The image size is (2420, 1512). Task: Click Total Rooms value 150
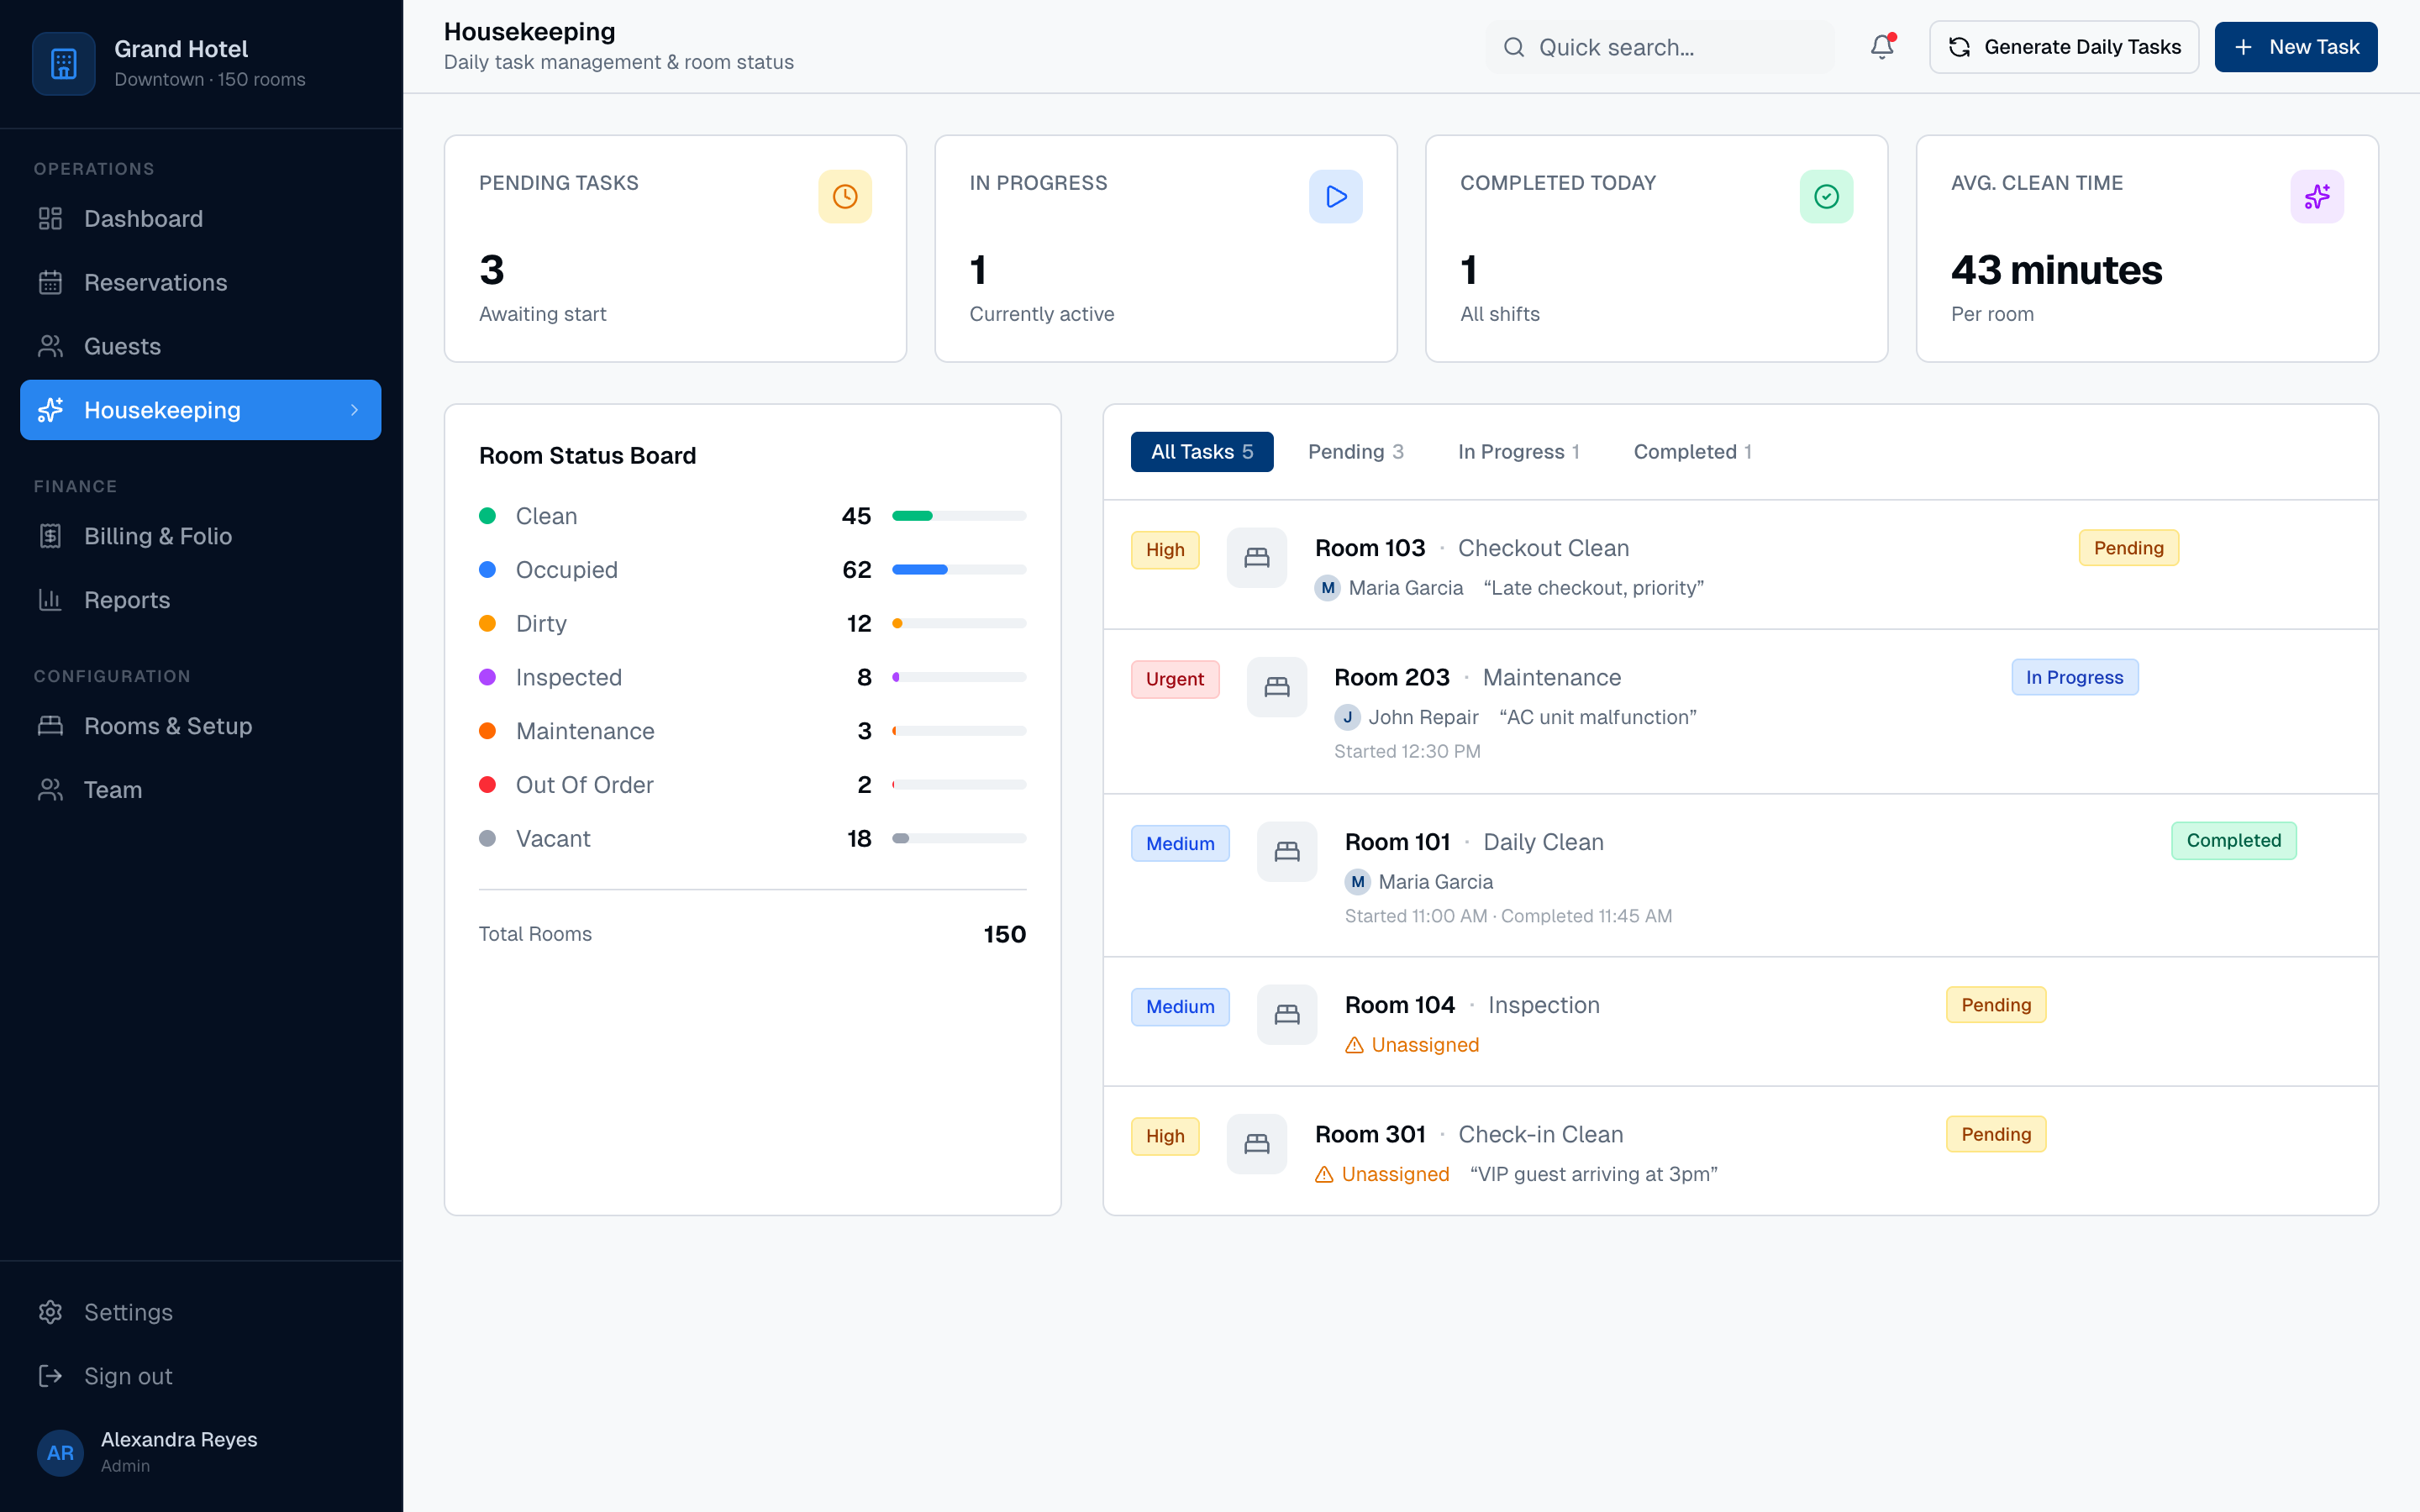[x=1005, y=934]
